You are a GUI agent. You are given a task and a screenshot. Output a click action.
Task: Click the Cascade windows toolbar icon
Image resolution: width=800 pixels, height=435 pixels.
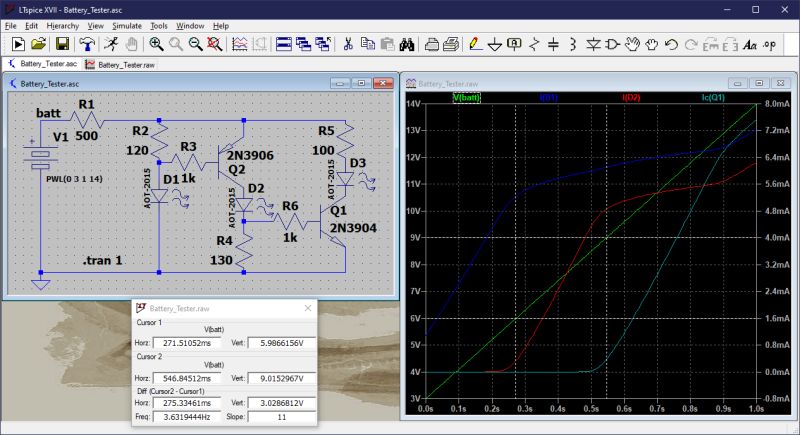pos(323,44)
